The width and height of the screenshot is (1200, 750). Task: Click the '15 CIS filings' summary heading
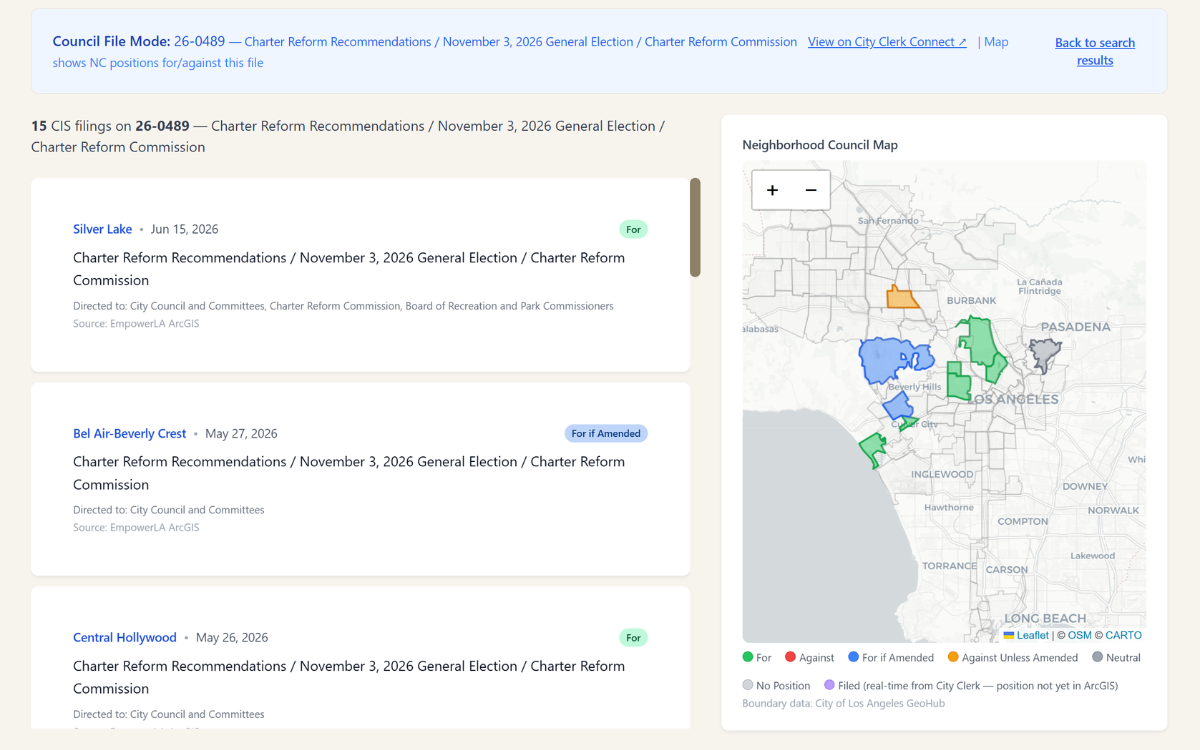click(x=348, y=136)
